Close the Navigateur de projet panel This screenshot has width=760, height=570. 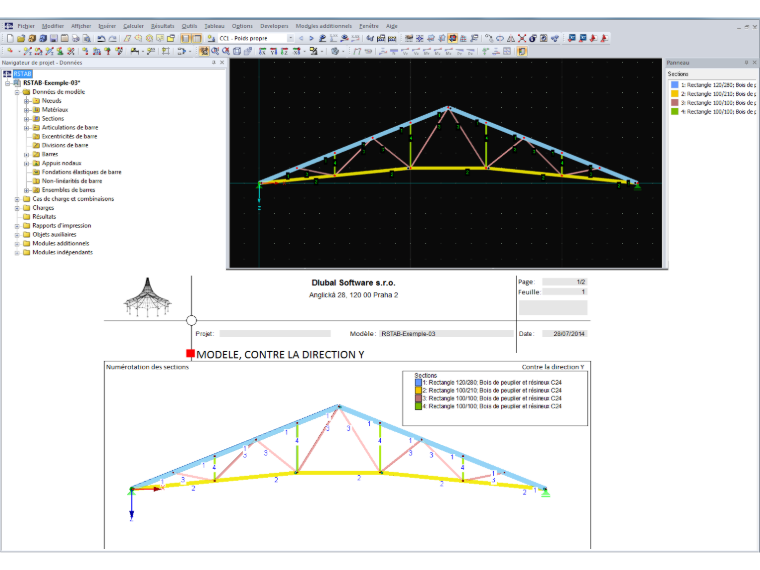click(x=222, y=63)
